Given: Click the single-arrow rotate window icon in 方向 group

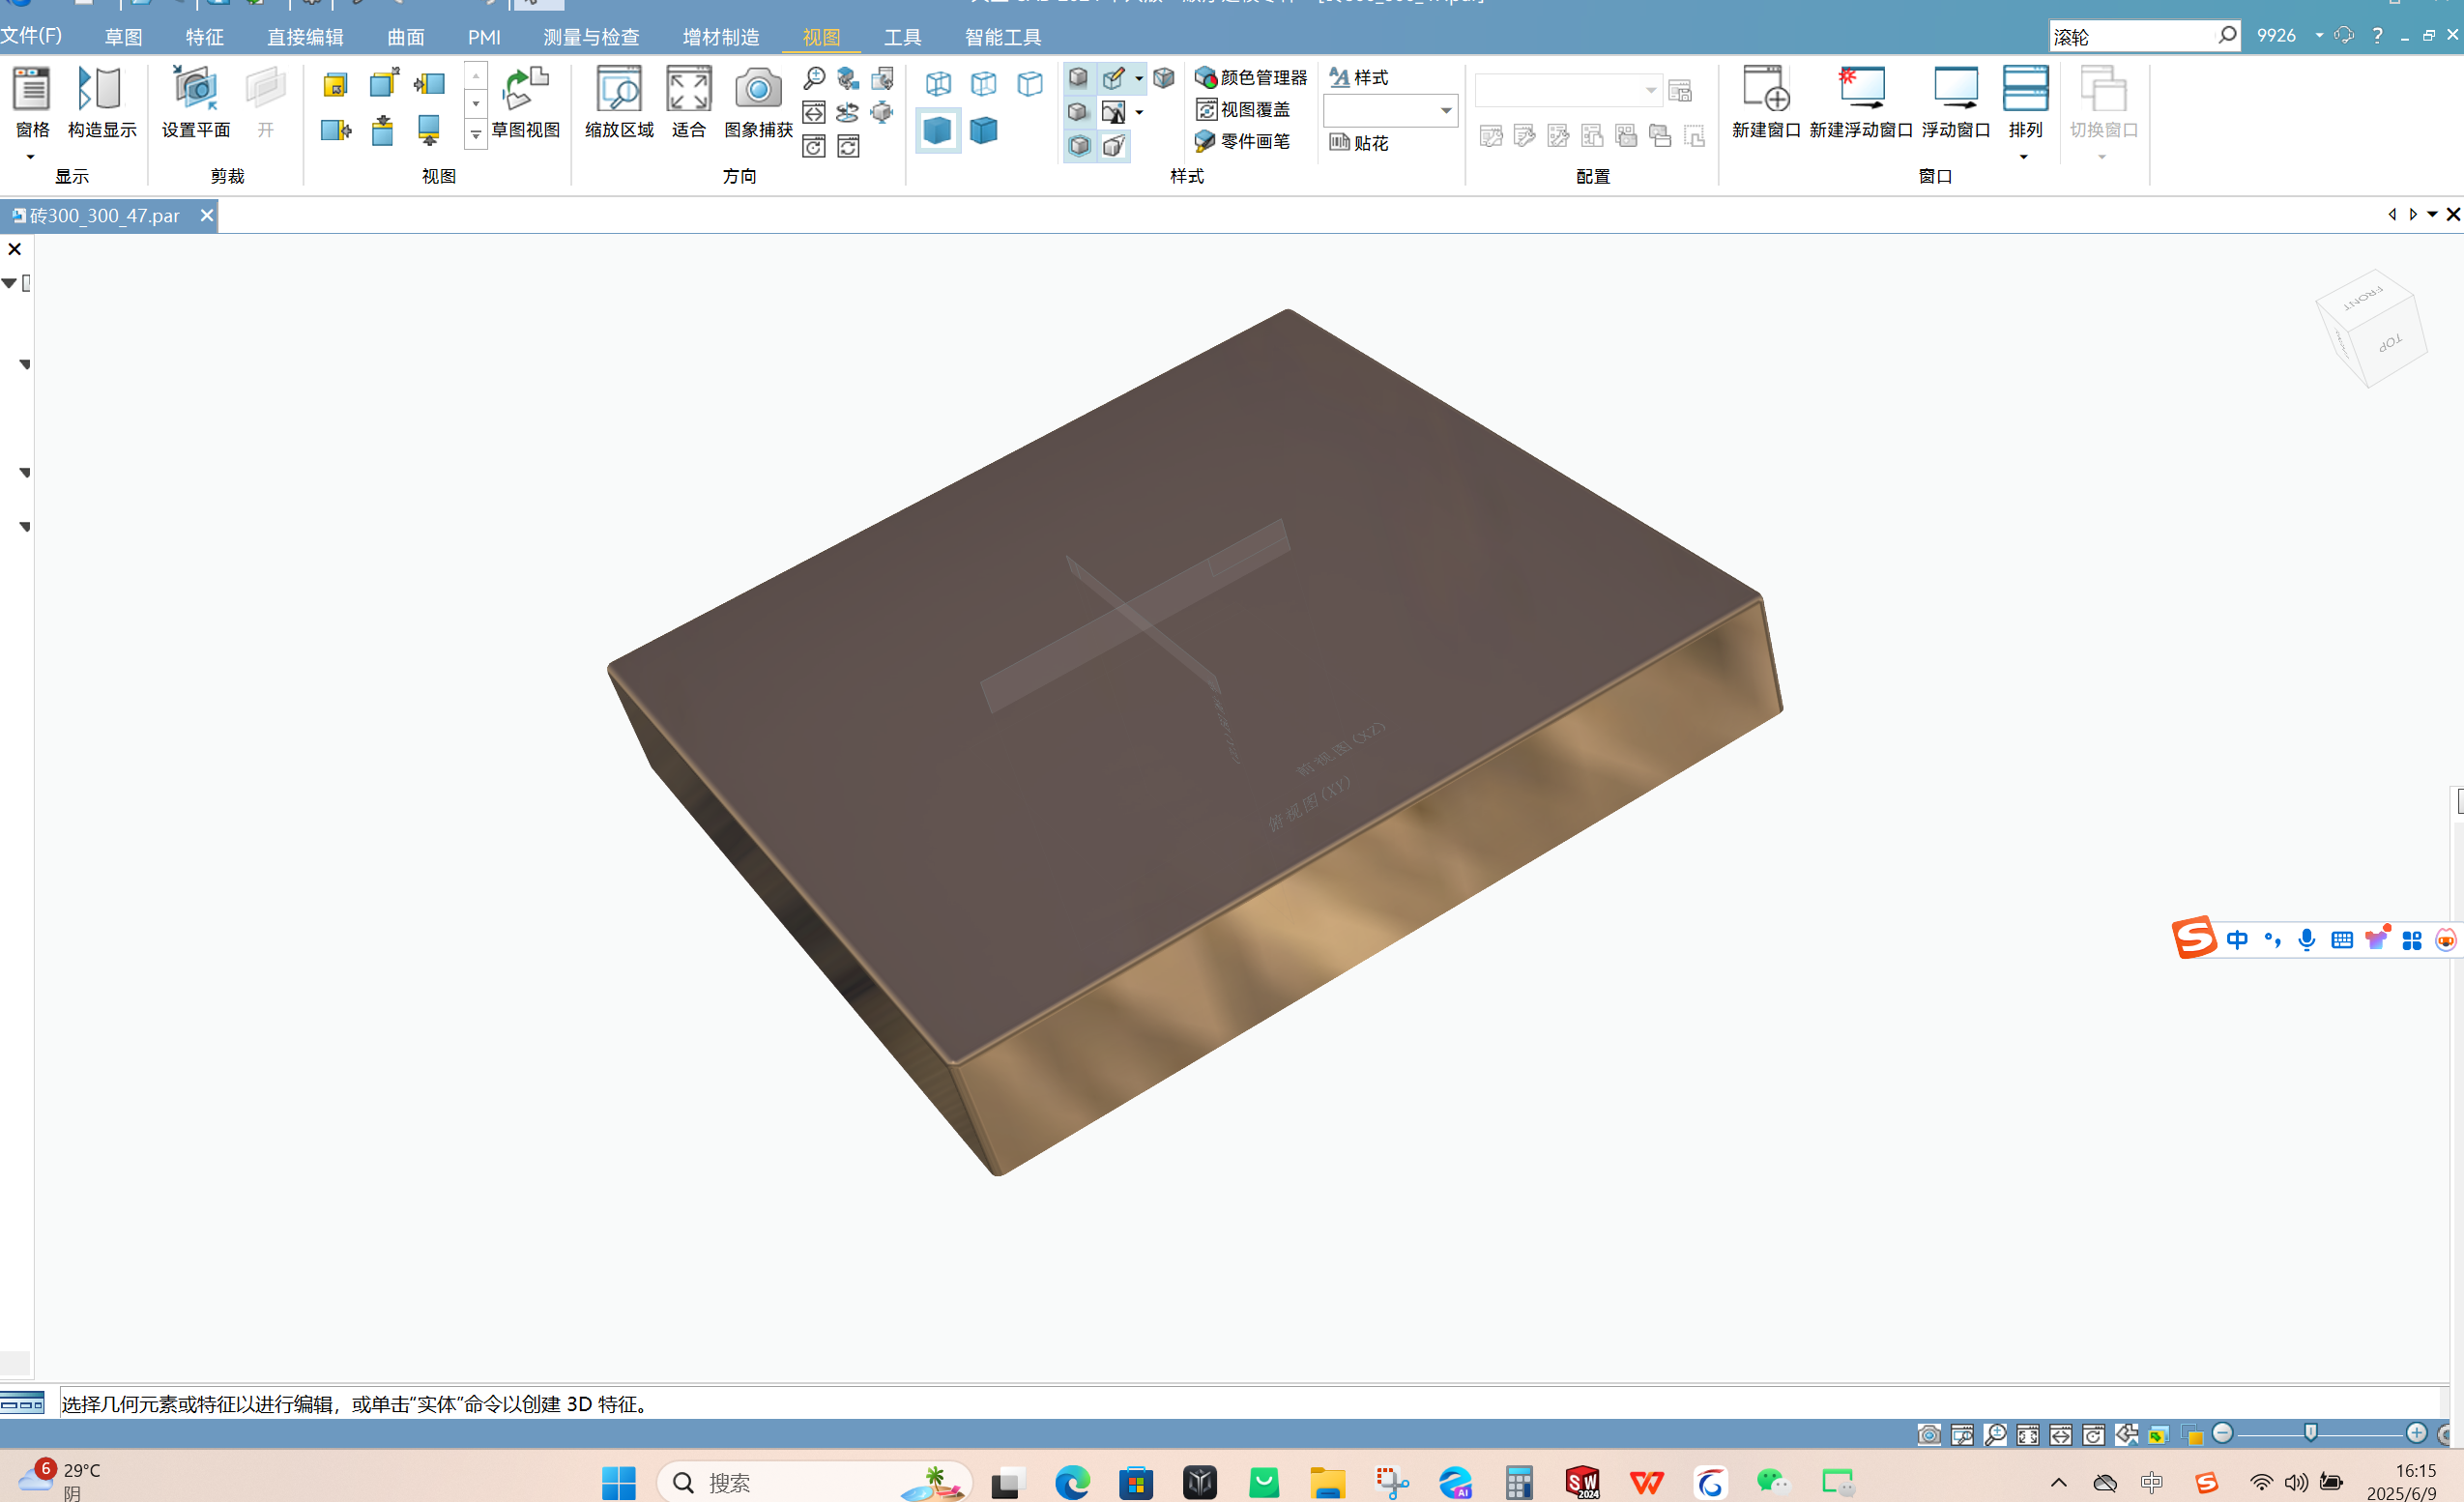Looking at the screenshot, I should click(x=814, y=146).
